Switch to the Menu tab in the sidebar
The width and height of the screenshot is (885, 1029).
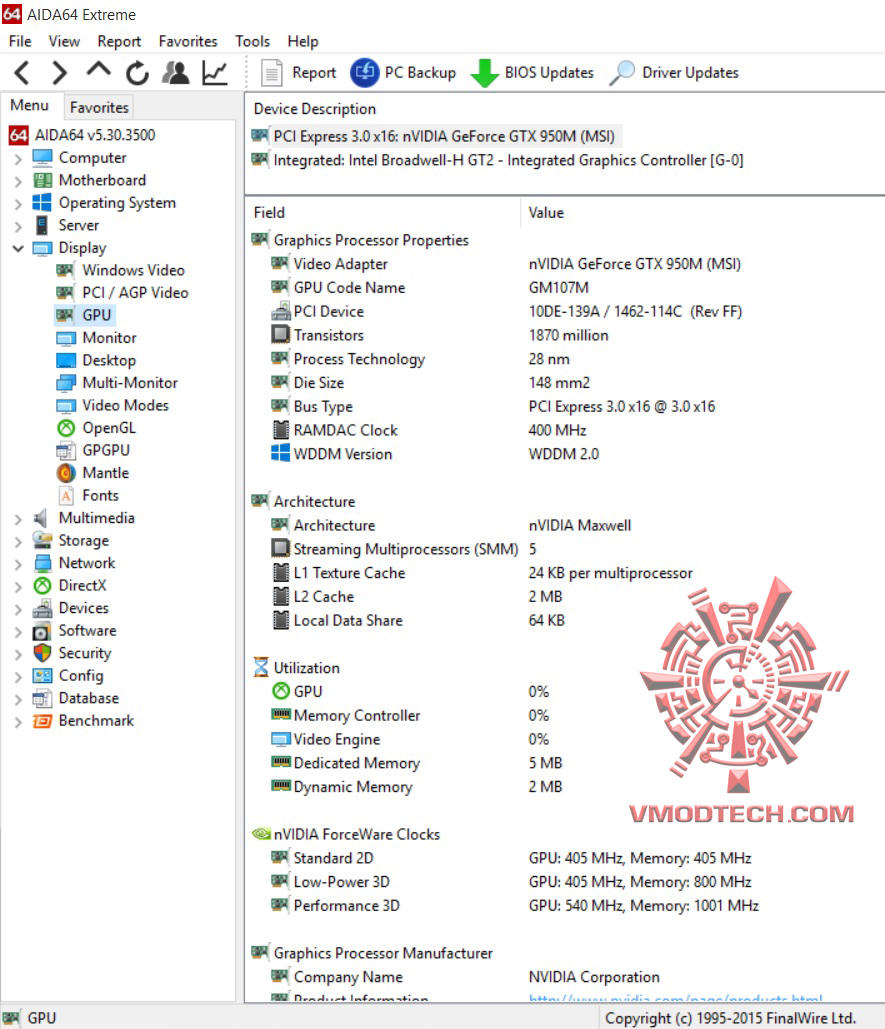[x=30, y=106]
